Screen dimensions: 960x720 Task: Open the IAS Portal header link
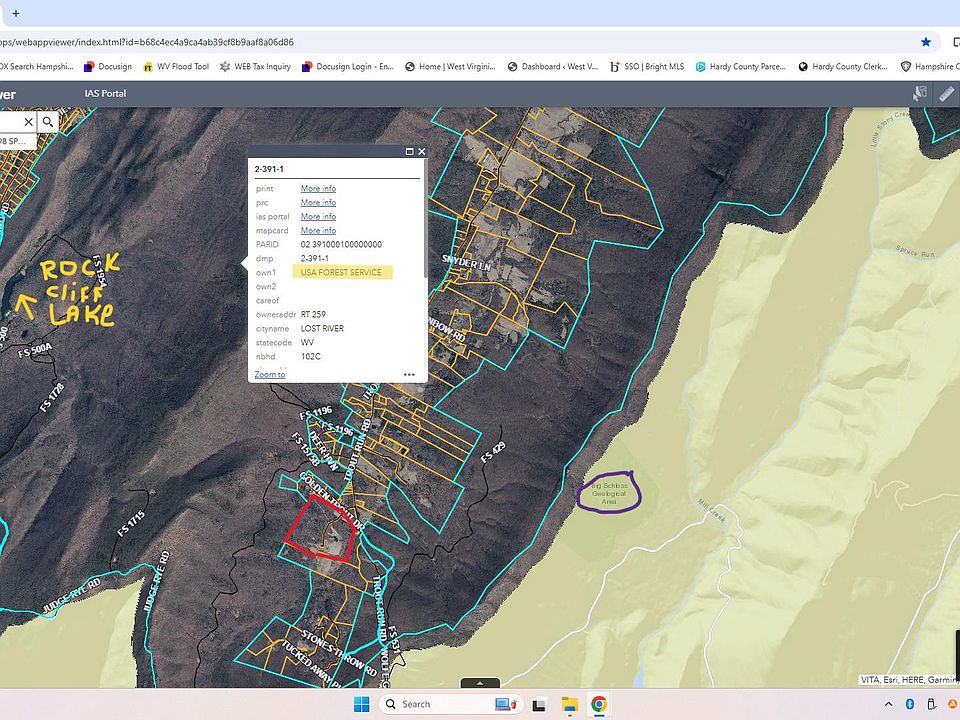pos(105,94)
